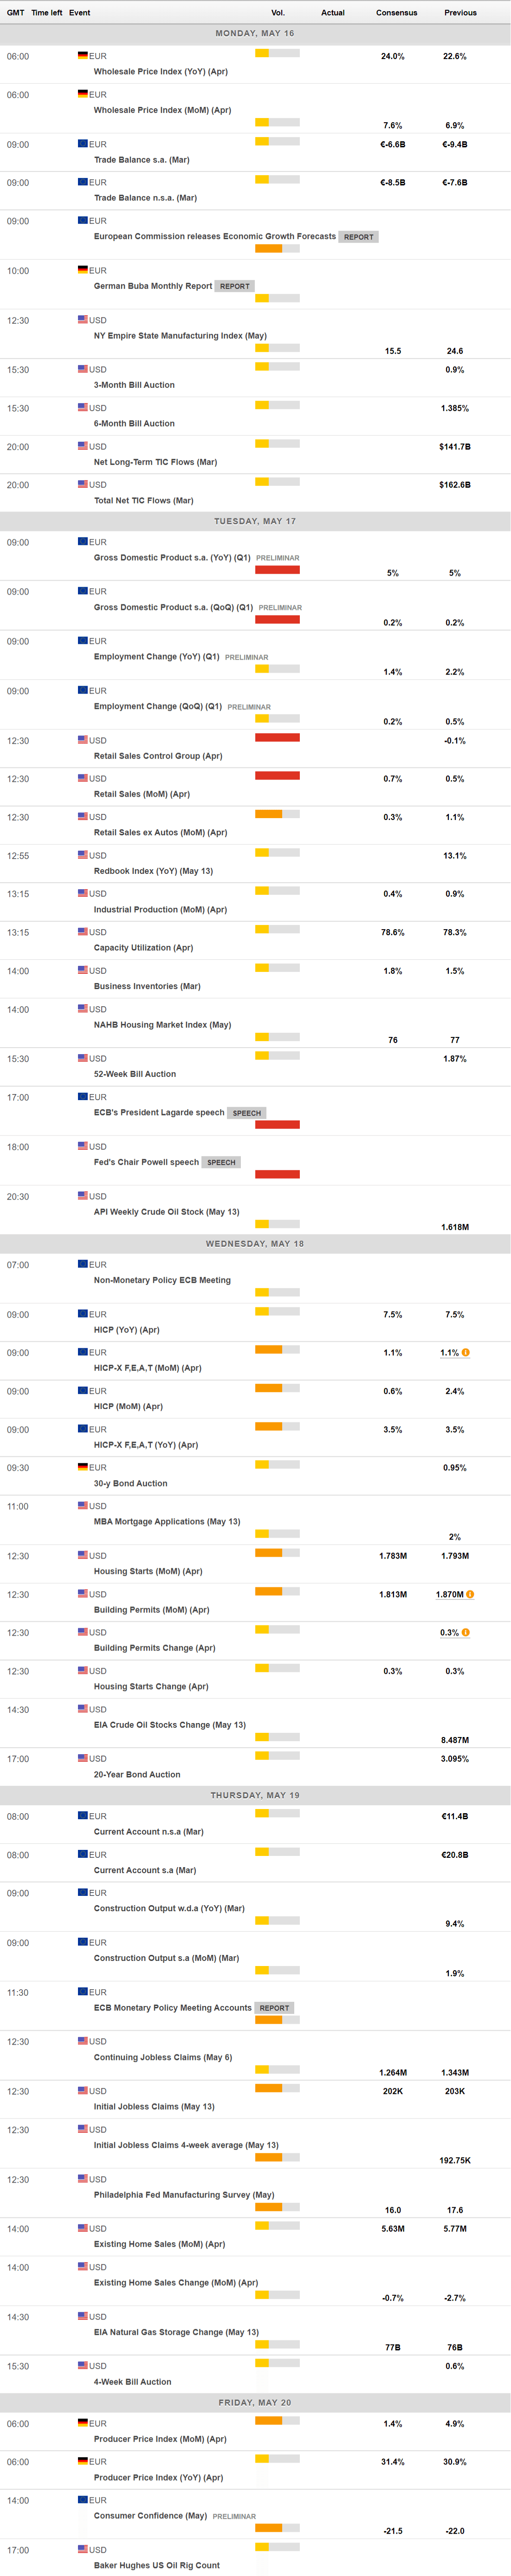
Task: Click US flag on Fed's Chair Powell speech row
Action: [83, 1146]
